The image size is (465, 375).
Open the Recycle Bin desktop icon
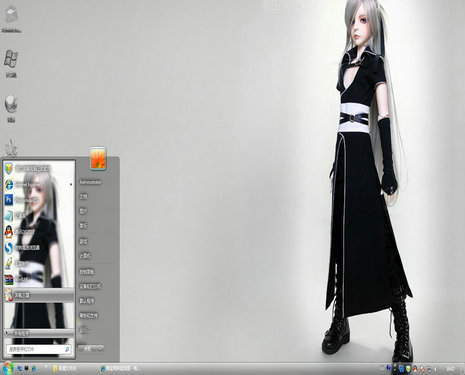tap(11, 19)
